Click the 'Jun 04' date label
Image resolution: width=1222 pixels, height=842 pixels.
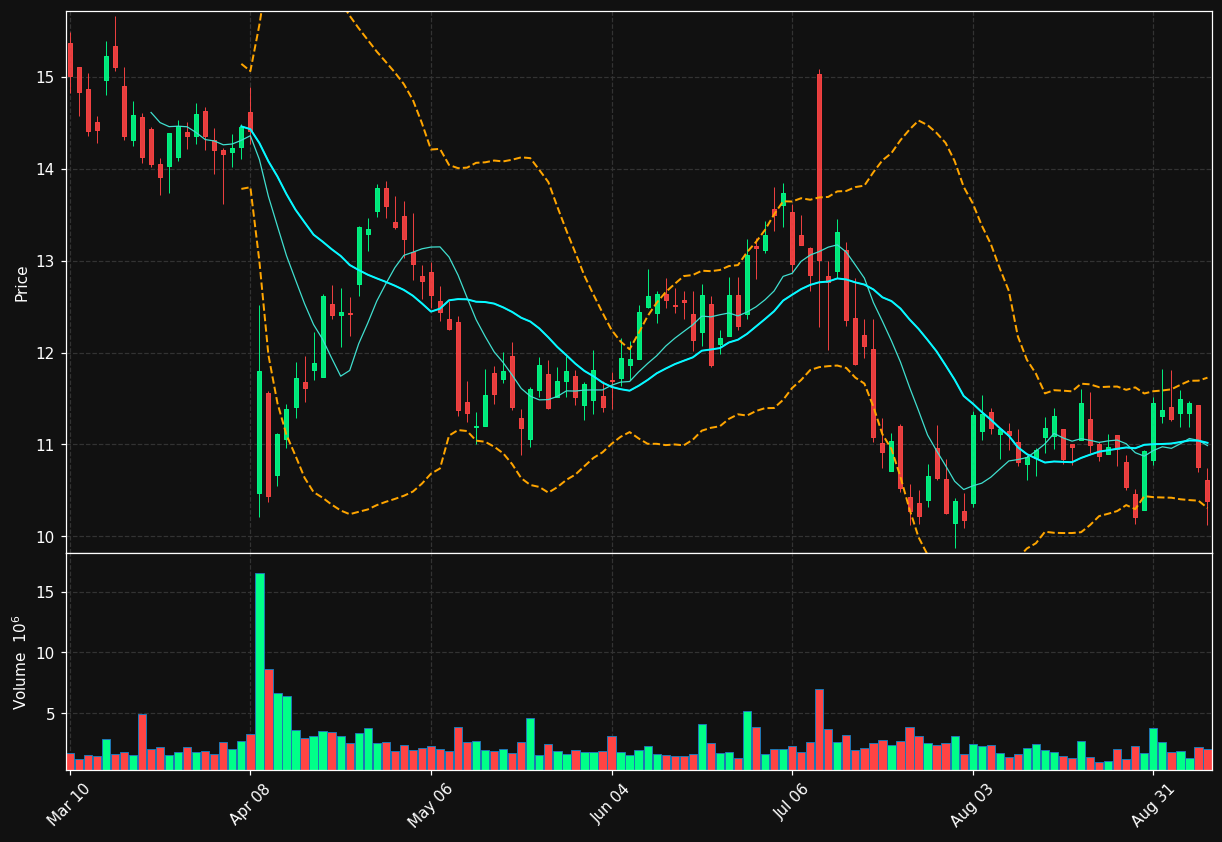[610, 804]
